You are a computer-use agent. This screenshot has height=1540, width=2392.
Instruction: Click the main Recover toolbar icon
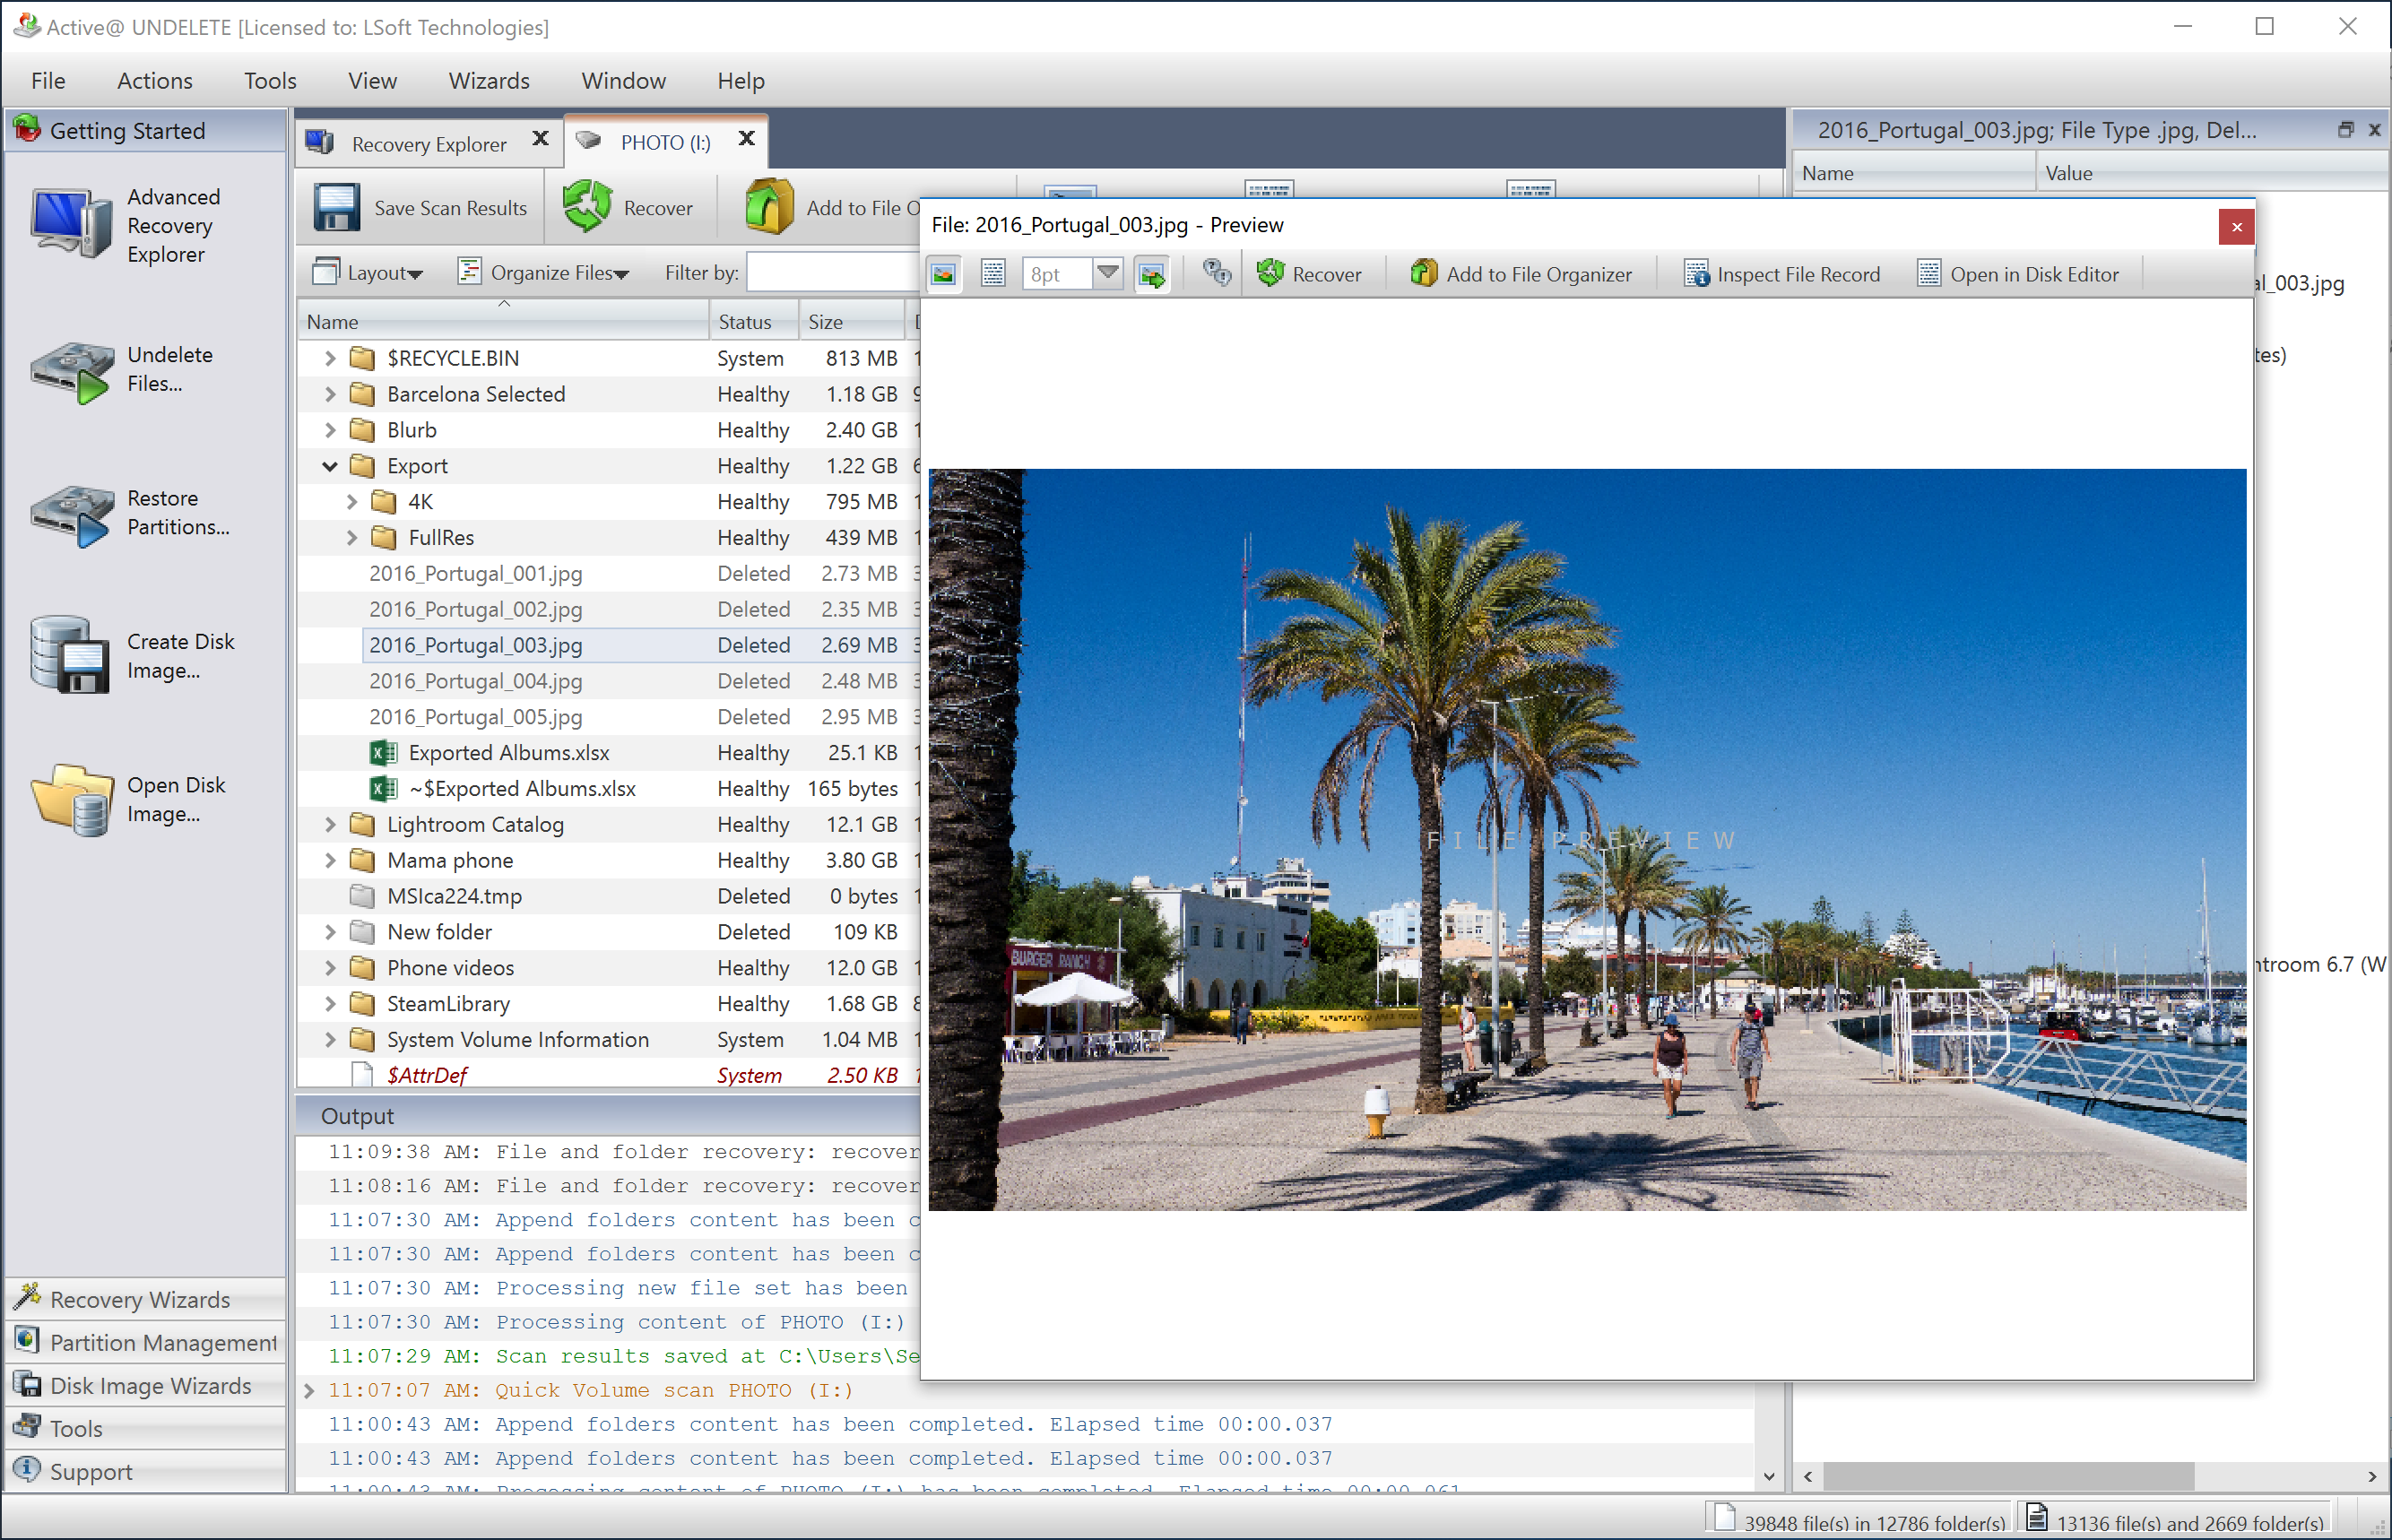[x=633, y=208]
